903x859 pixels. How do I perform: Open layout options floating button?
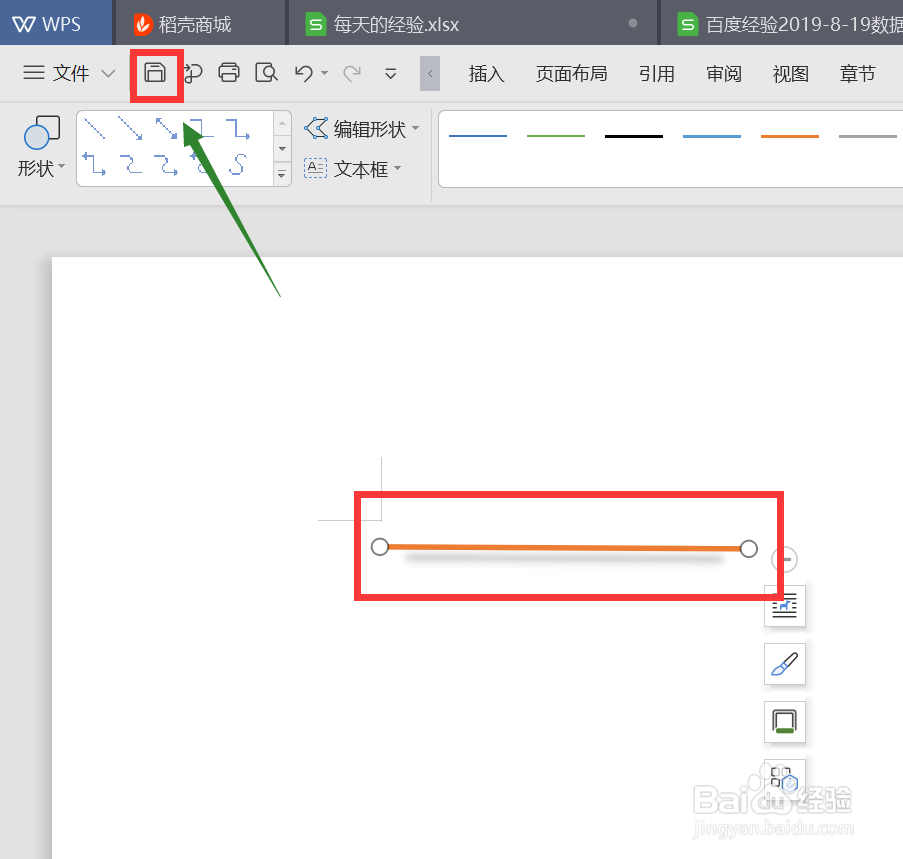click(x=784, y=606)
